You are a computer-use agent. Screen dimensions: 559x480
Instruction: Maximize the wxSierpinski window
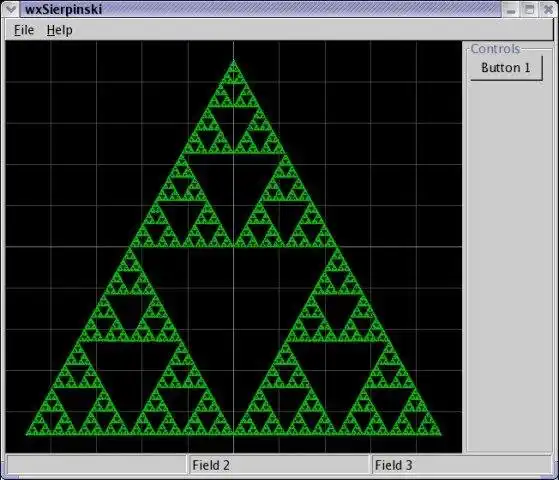click(x=529, y=10)
